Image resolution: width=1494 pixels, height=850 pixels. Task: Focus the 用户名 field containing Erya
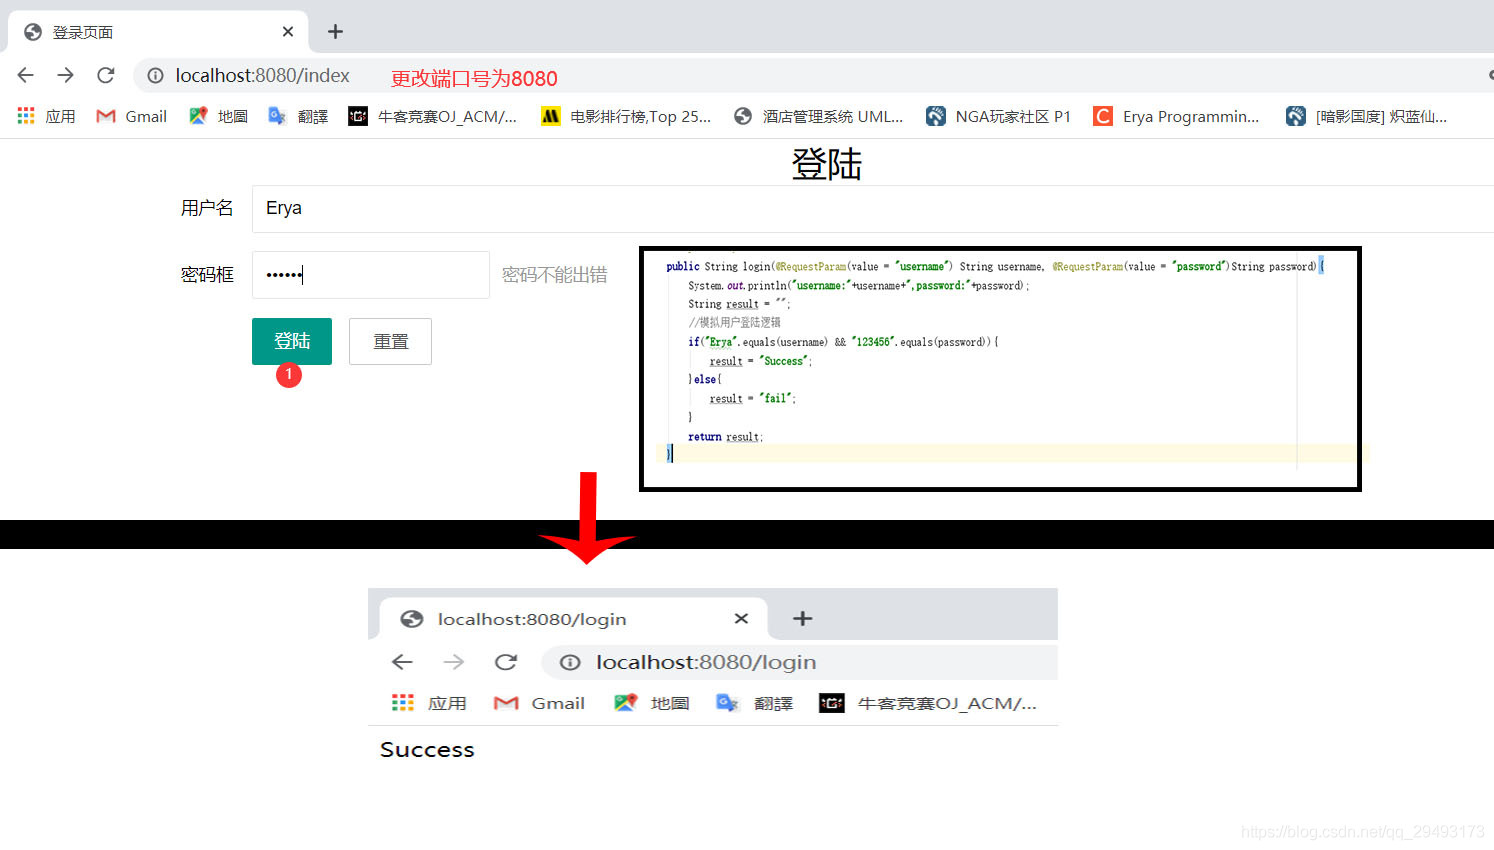pyautogui.click(x=872, y=208)
